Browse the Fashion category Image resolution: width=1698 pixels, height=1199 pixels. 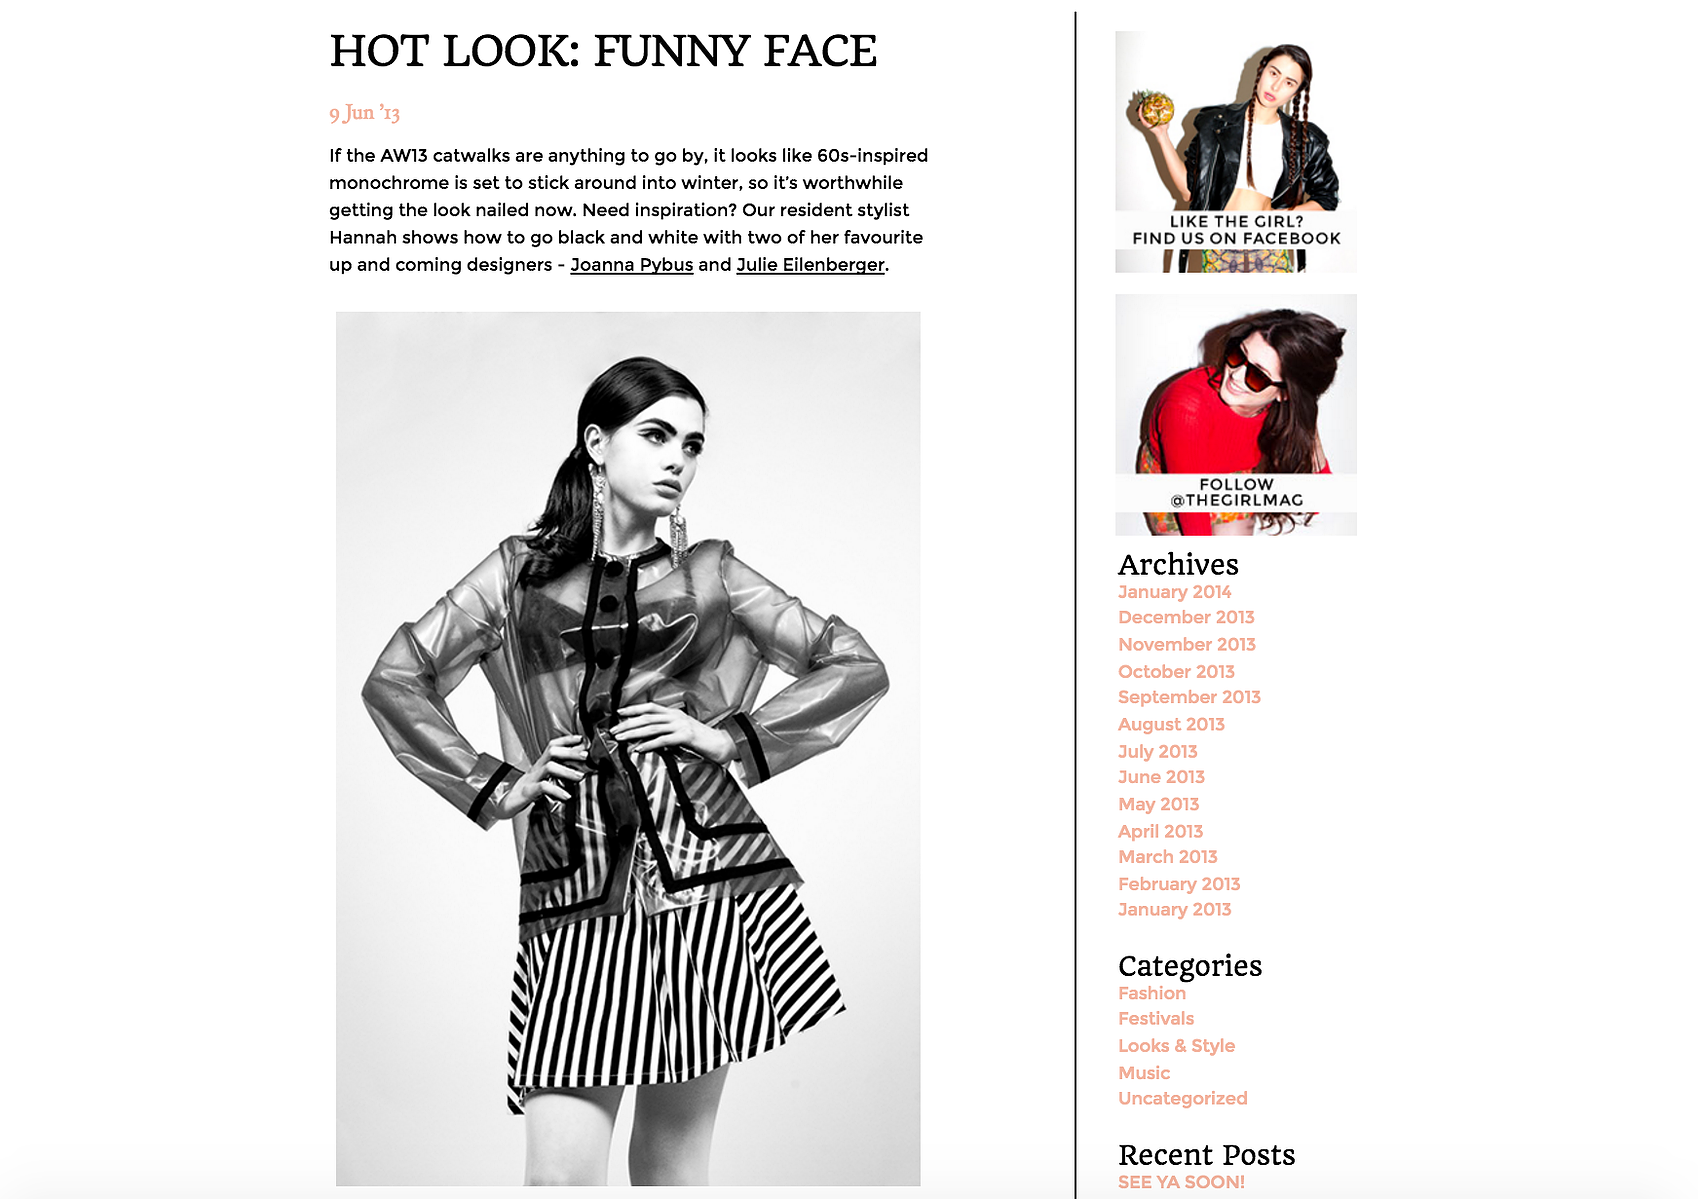pos(1152,993)
